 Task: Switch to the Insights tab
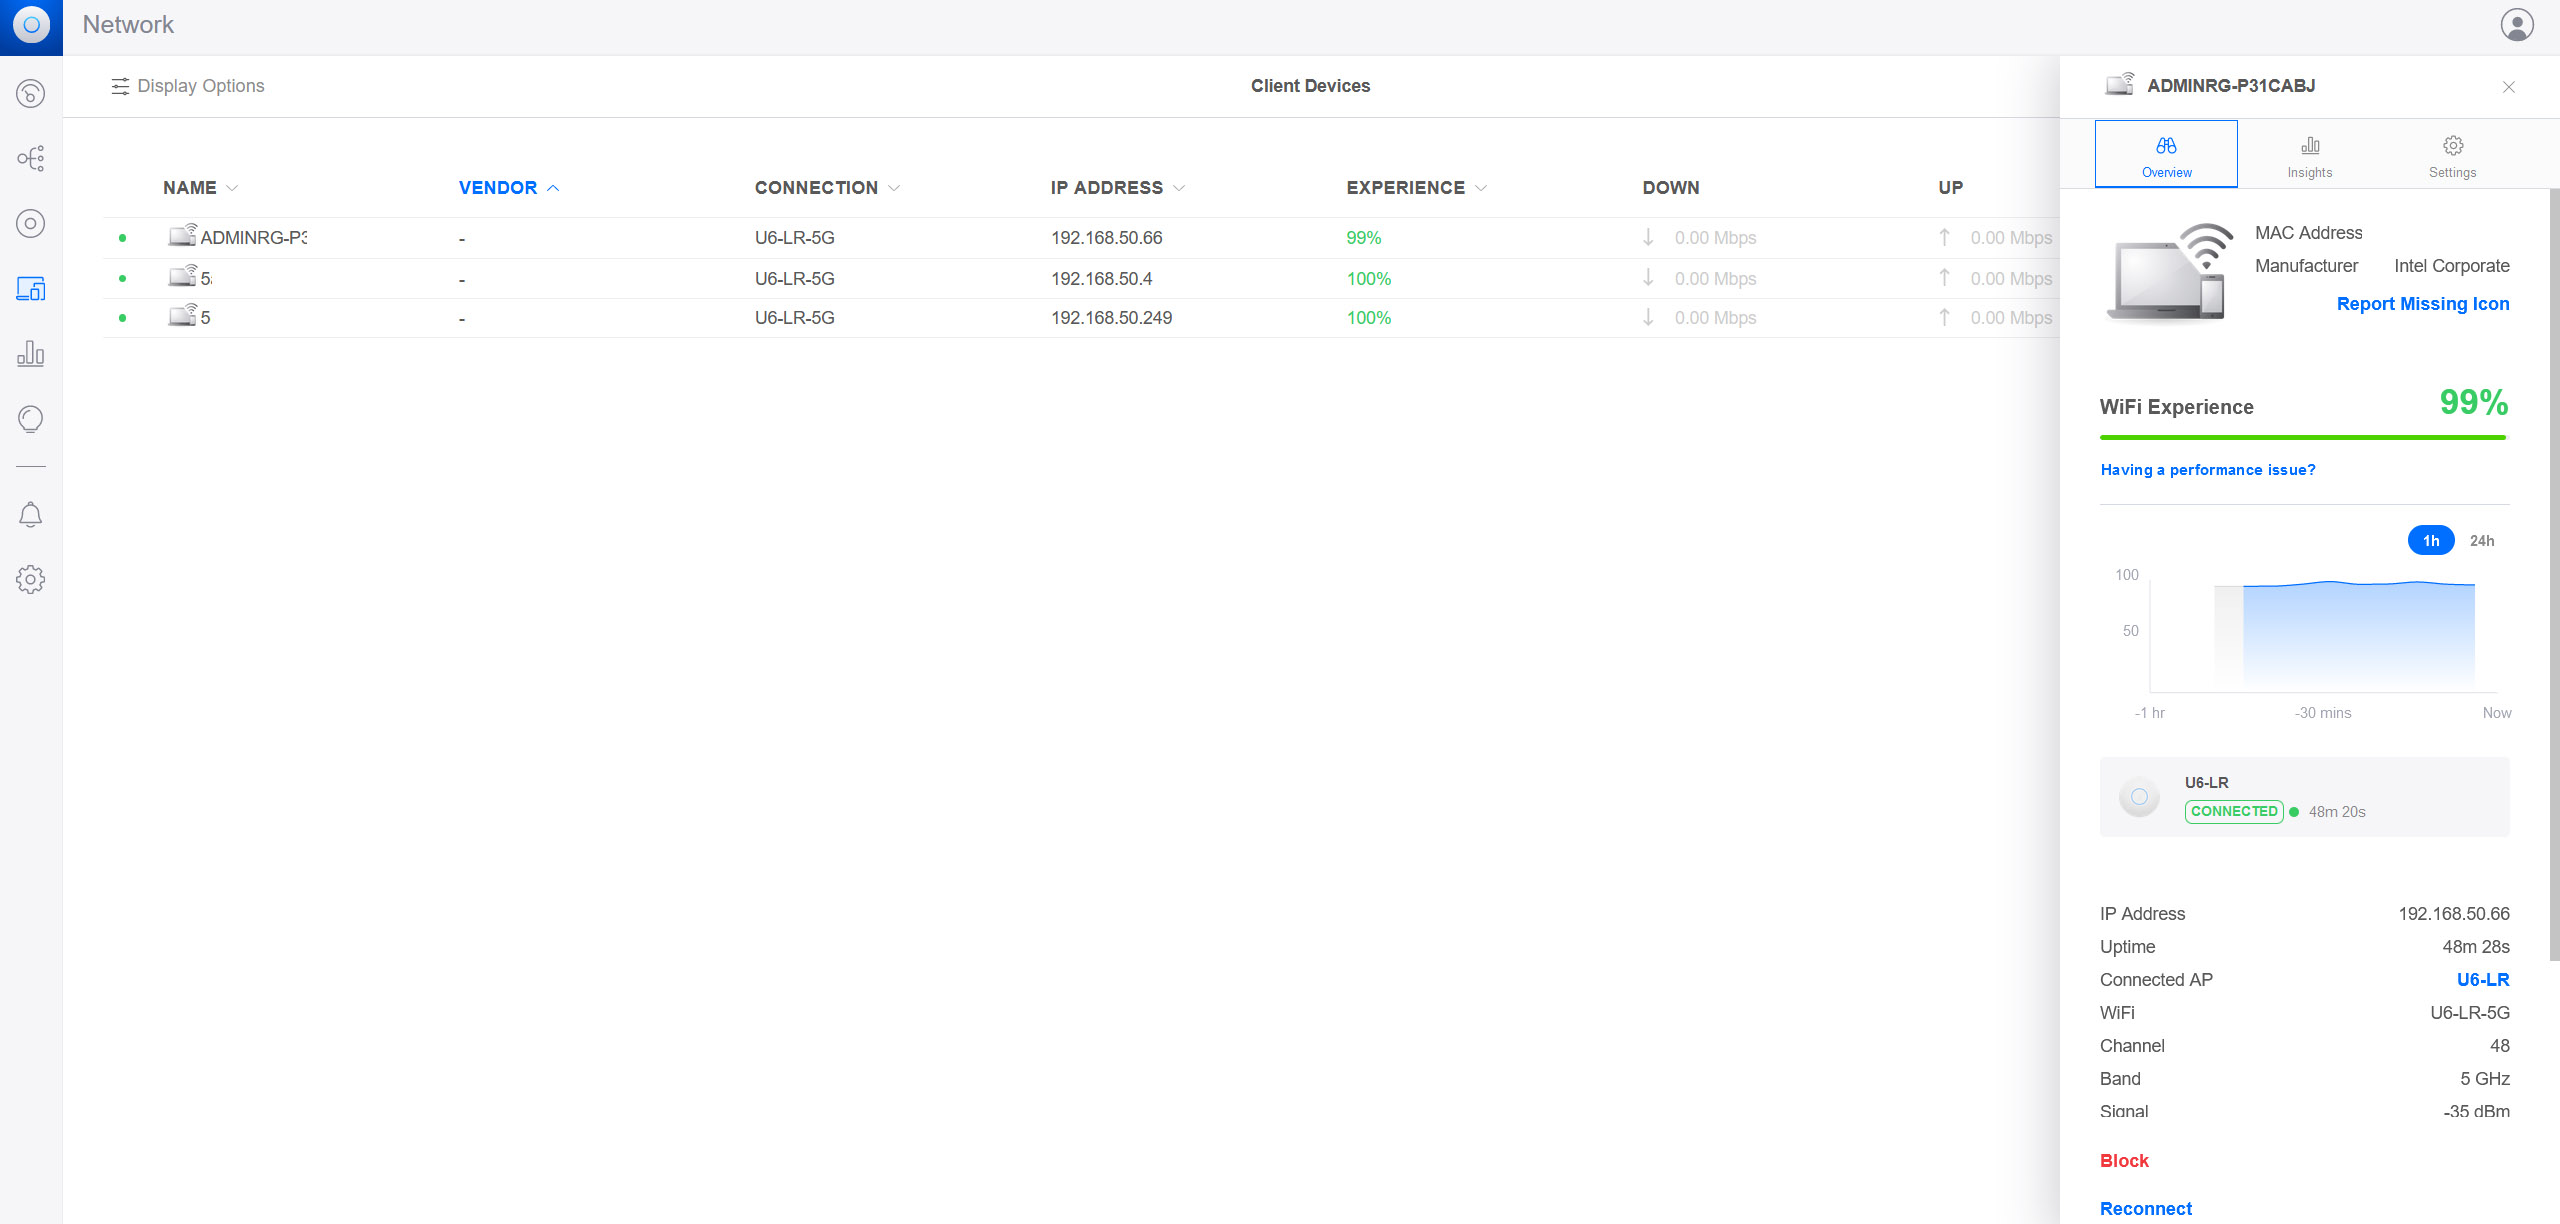coord(2310,154)
